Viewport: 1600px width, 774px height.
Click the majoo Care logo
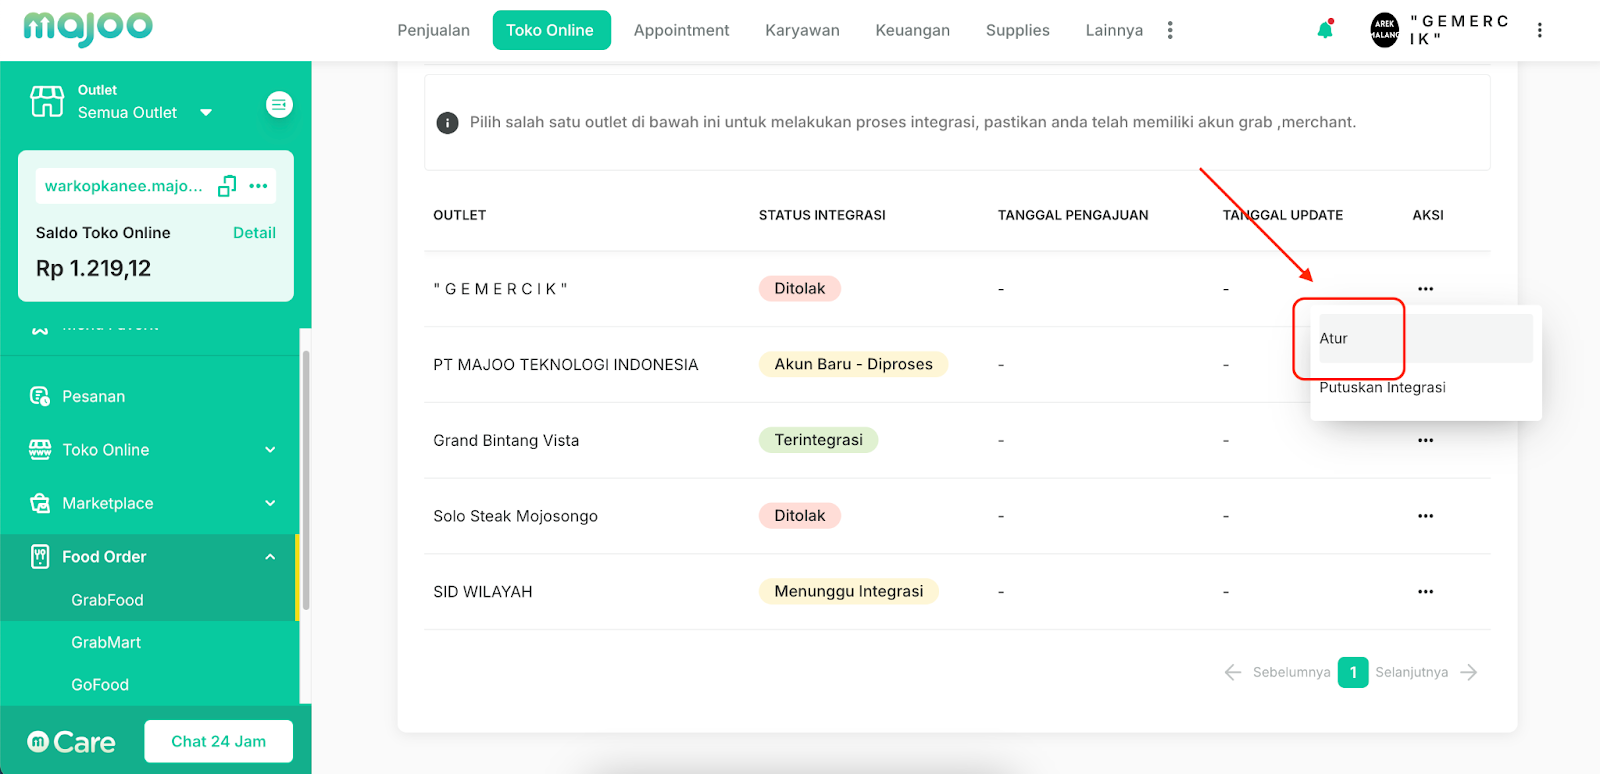coord(71,742)
